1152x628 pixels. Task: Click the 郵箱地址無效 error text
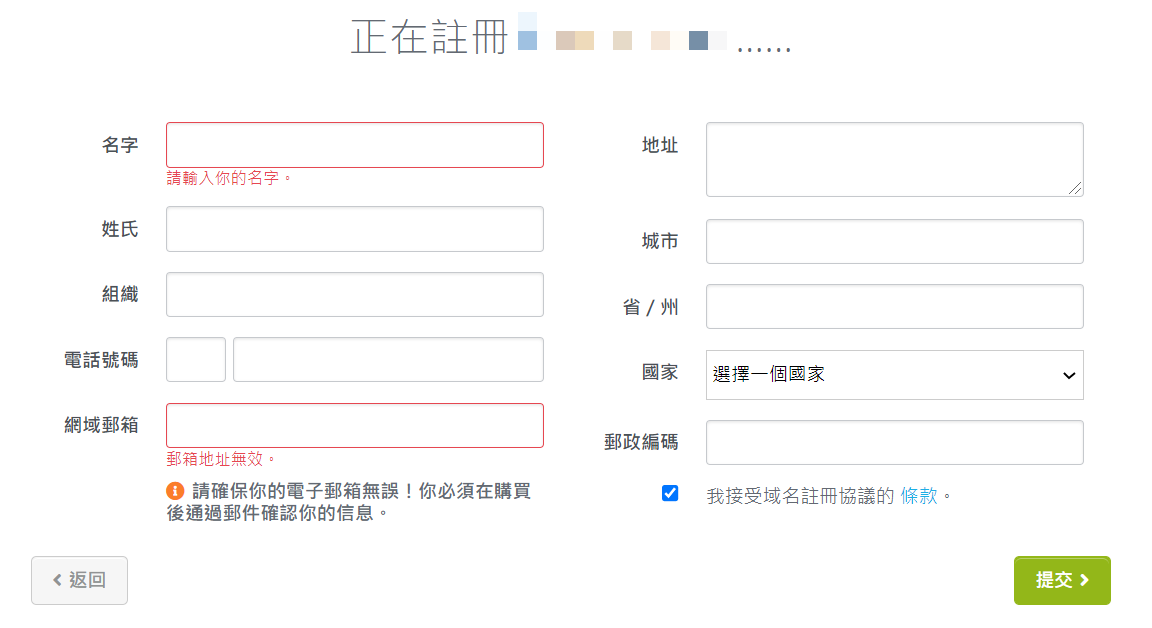[x=220, y=459]
